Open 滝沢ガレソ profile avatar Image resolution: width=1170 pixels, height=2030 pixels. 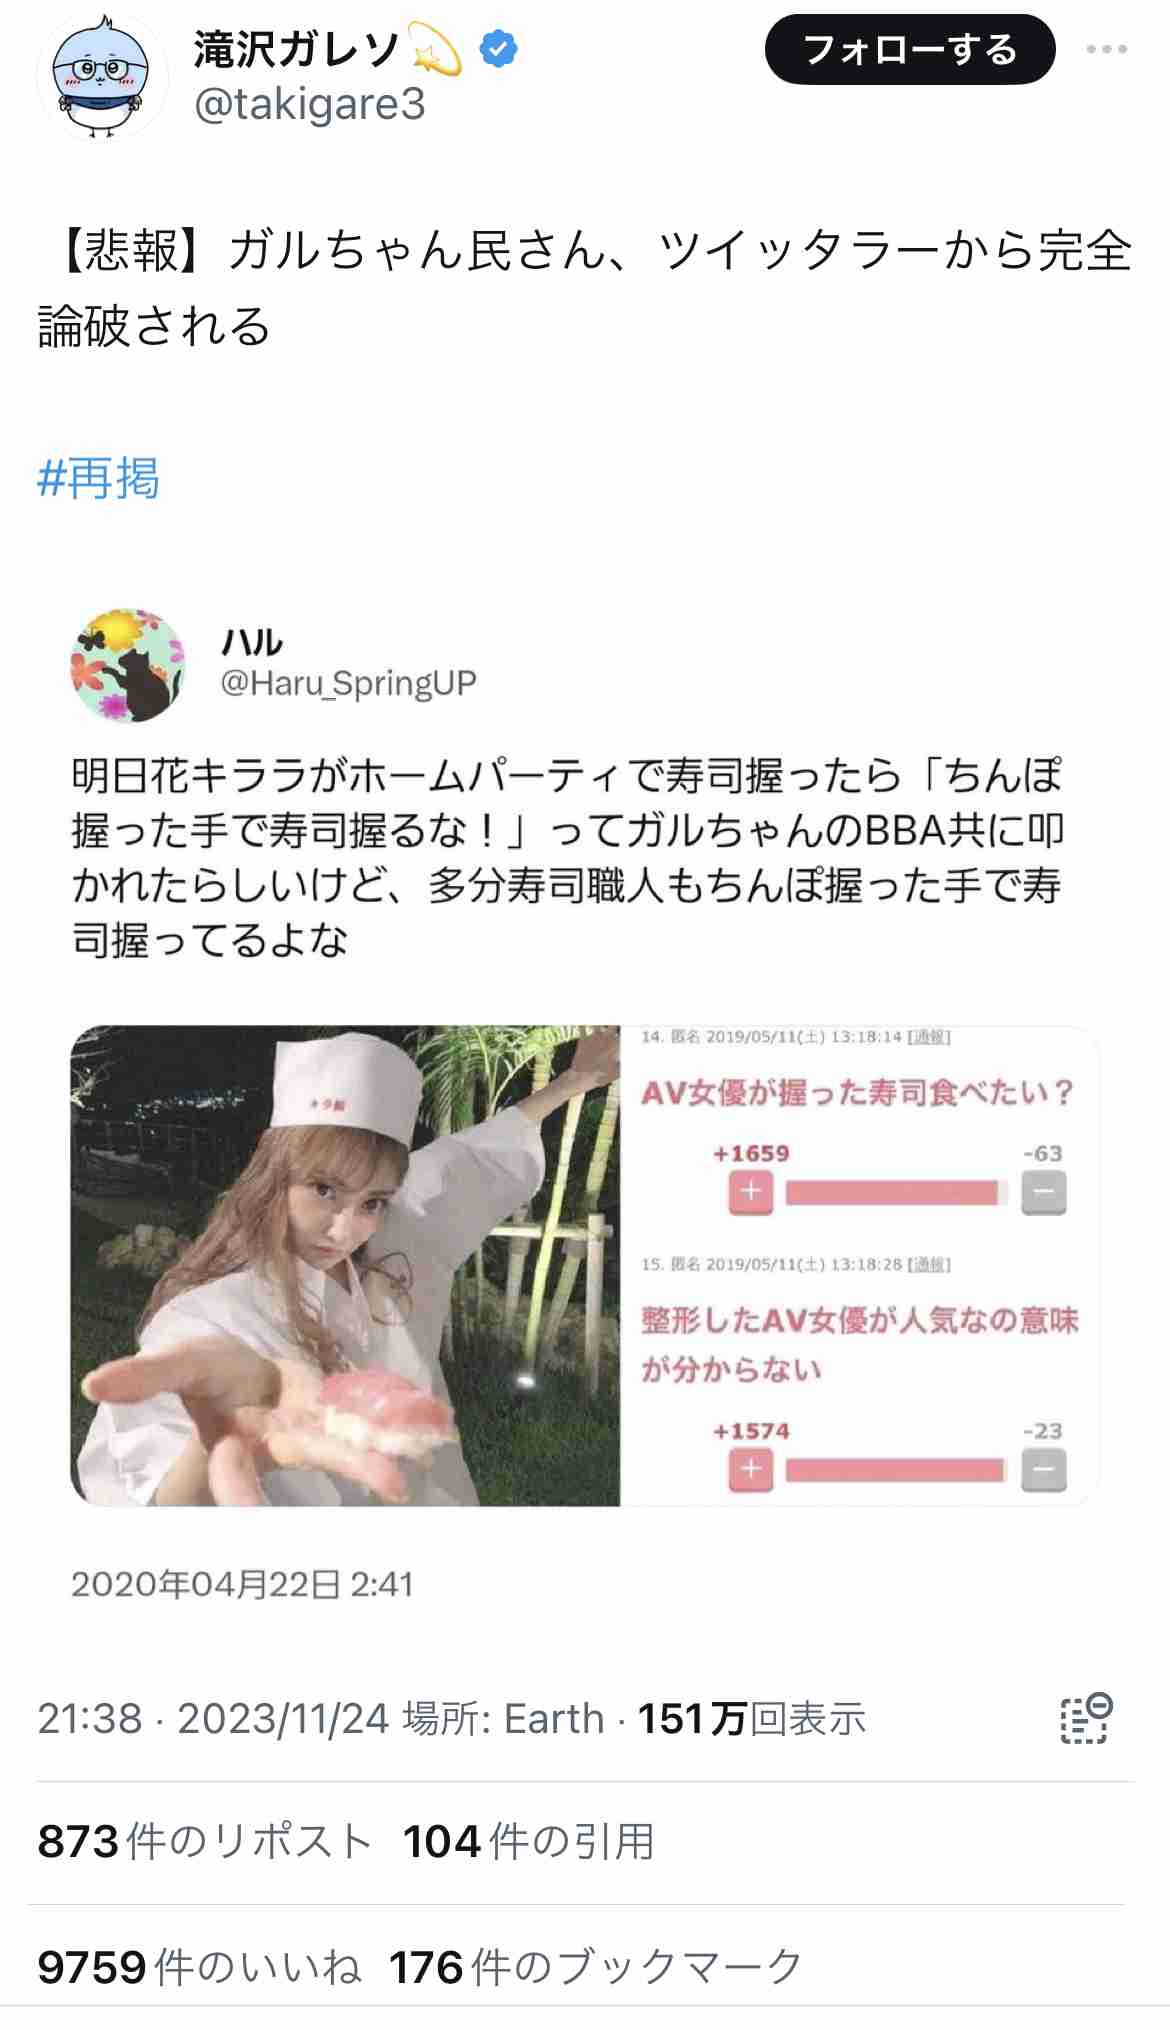[x=102, y=77]
